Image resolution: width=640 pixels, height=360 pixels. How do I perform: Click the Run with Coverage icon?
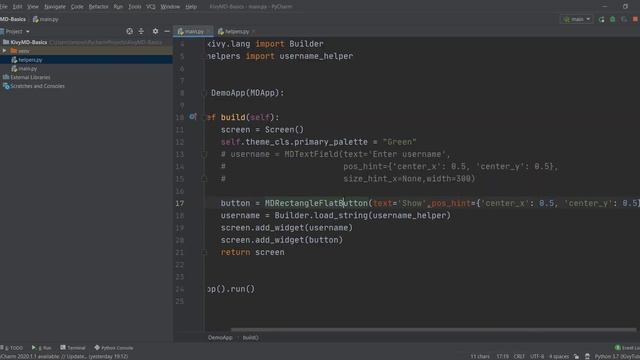(624, 19)
